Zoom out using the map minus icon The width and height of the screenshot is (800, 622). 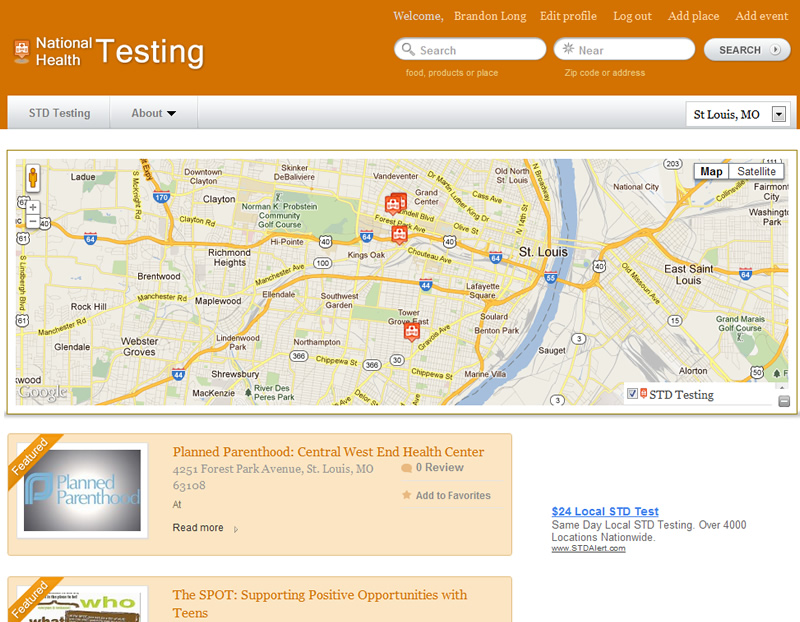[x=32, y=221]
